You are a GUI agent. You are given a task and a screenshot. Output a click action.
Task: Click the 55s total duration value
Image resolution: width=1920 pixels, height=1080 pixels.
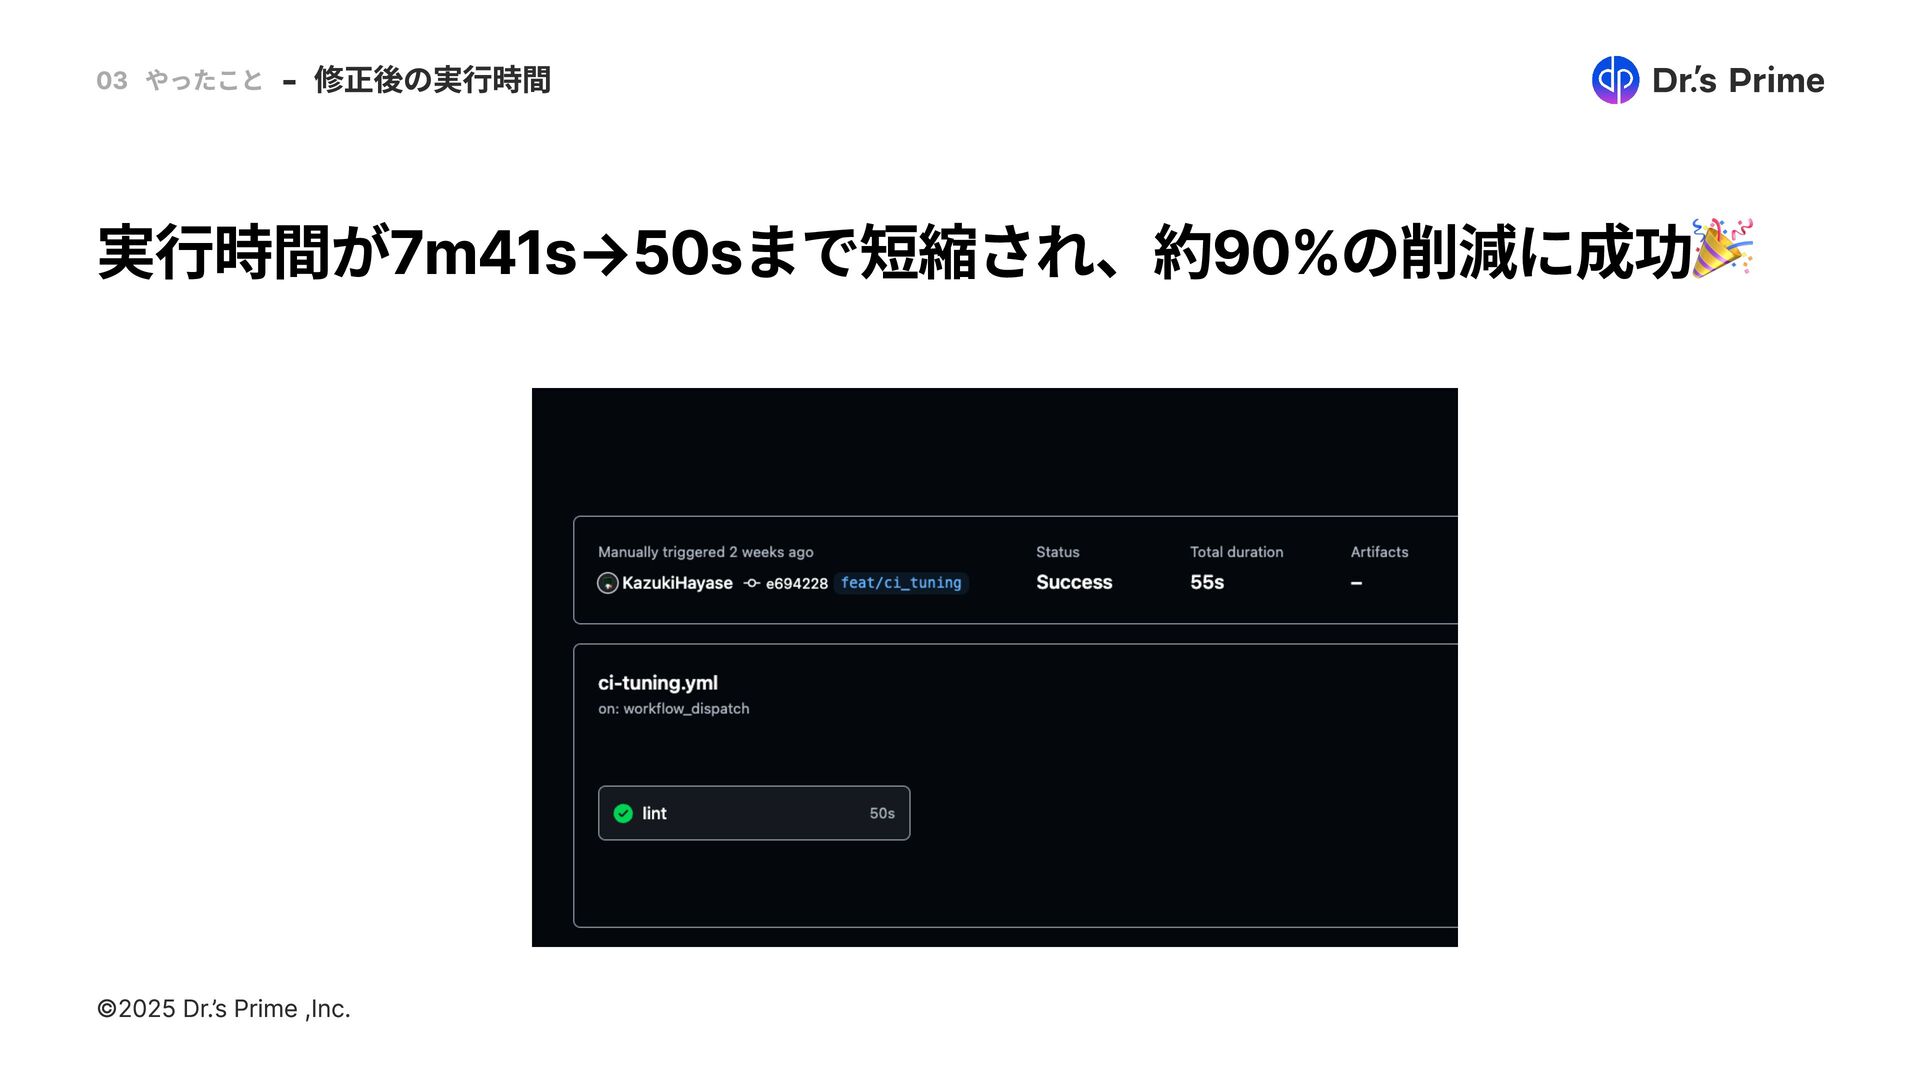point(1207,582)
